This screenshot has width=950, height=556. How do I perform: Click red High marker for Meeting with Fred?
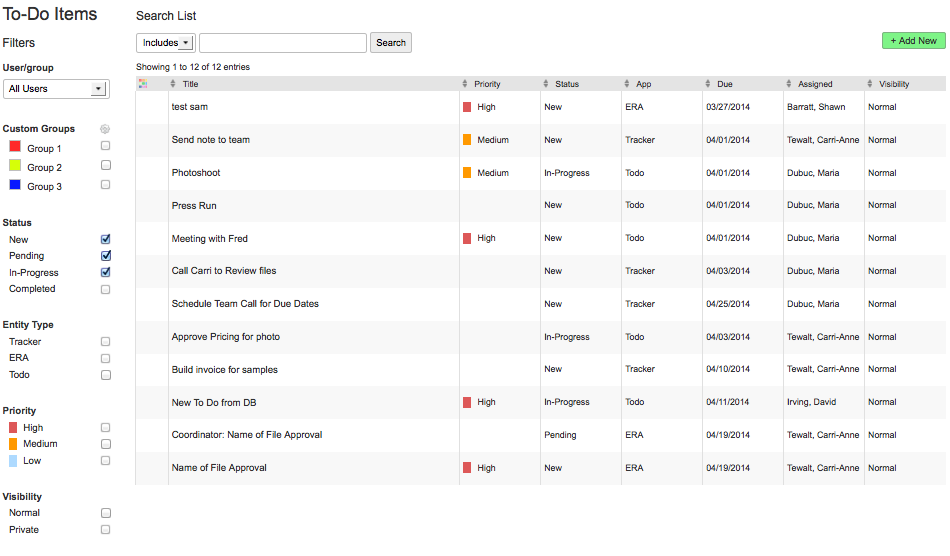pos(467,239)
